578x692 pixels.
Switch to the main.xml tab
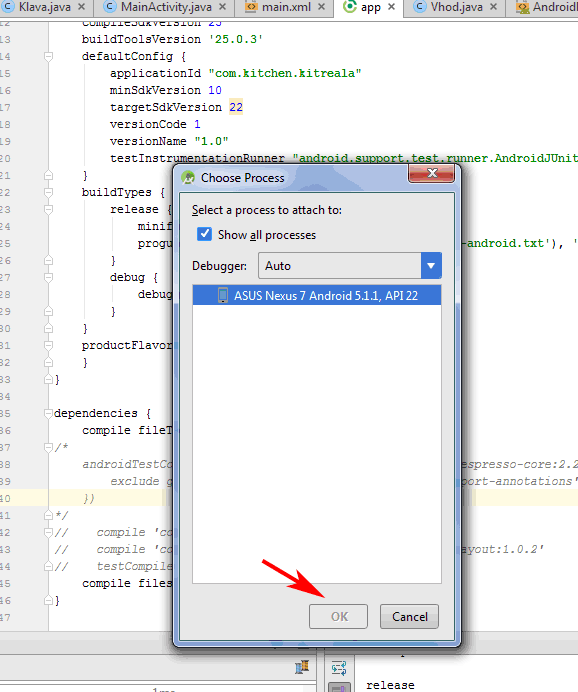click(286, 7)
